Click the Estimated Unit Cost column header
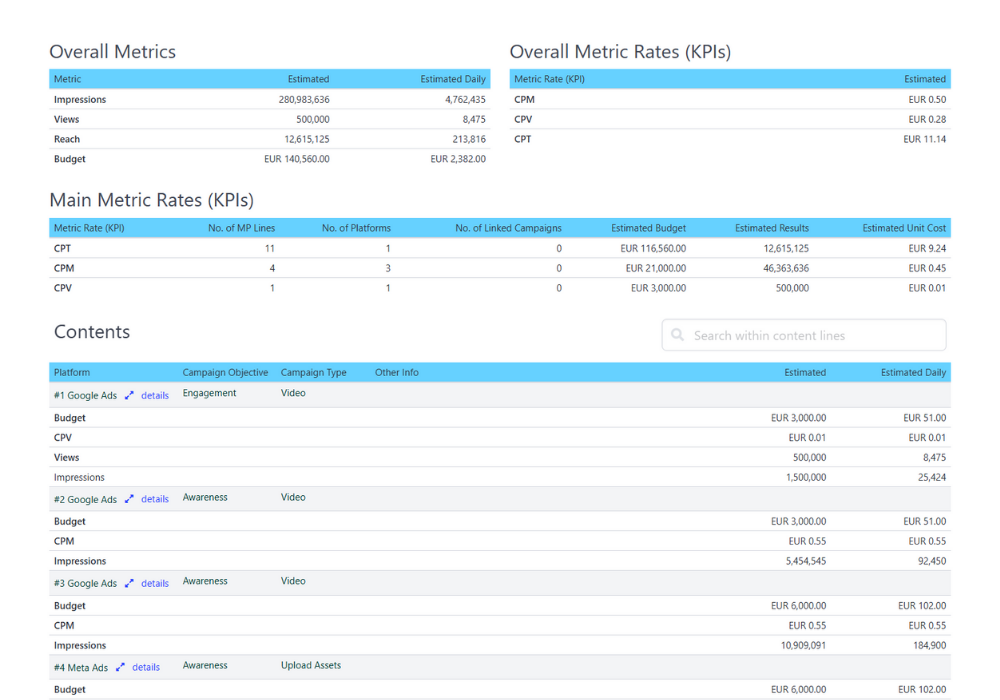This screenshot has width=1000, height=700. point(904,228)
